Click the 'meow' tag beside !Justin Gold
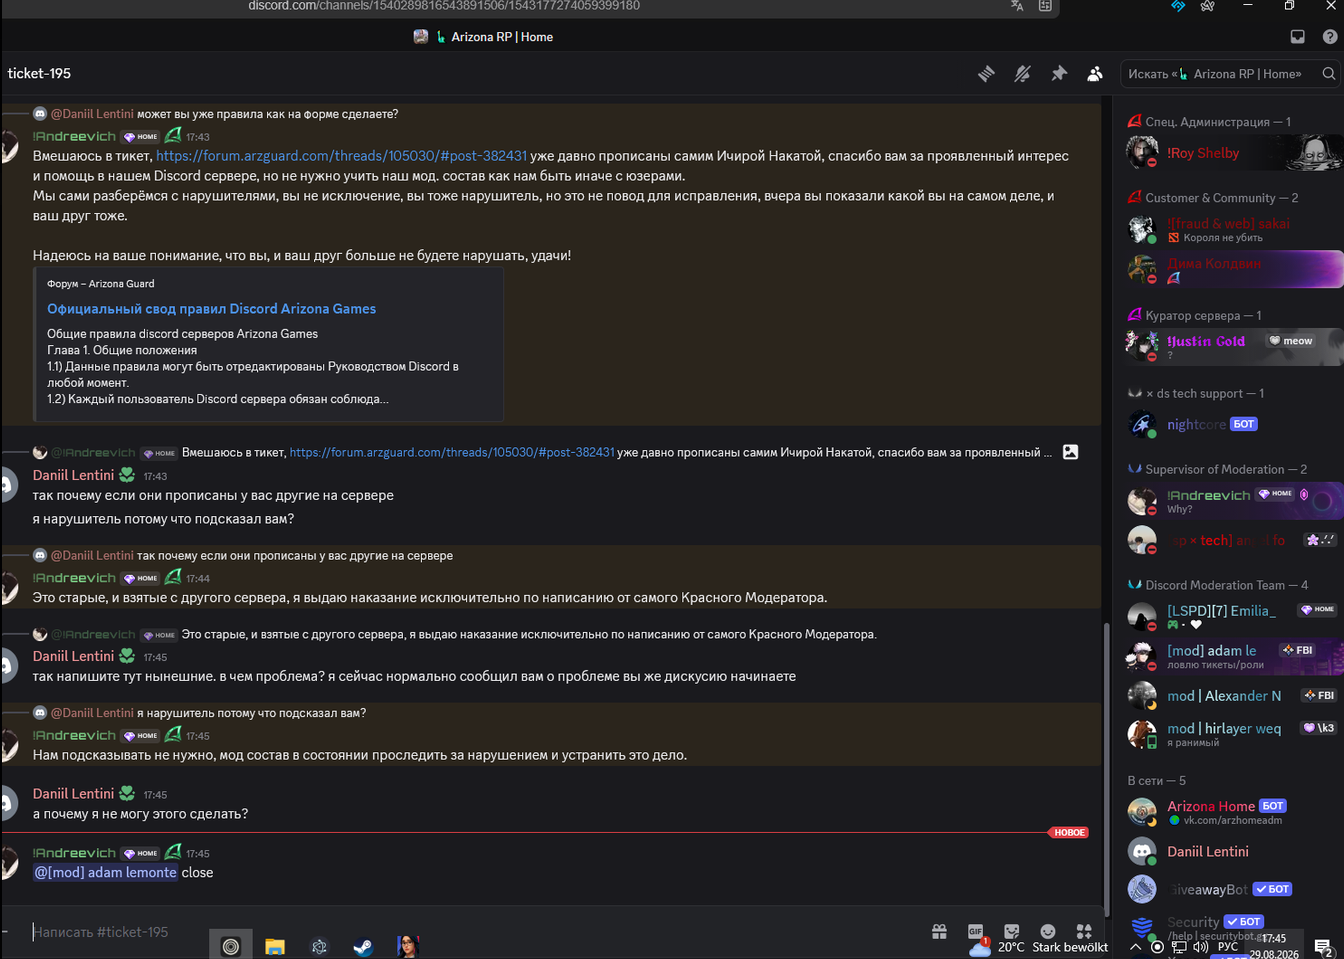 coord(1291,341)
